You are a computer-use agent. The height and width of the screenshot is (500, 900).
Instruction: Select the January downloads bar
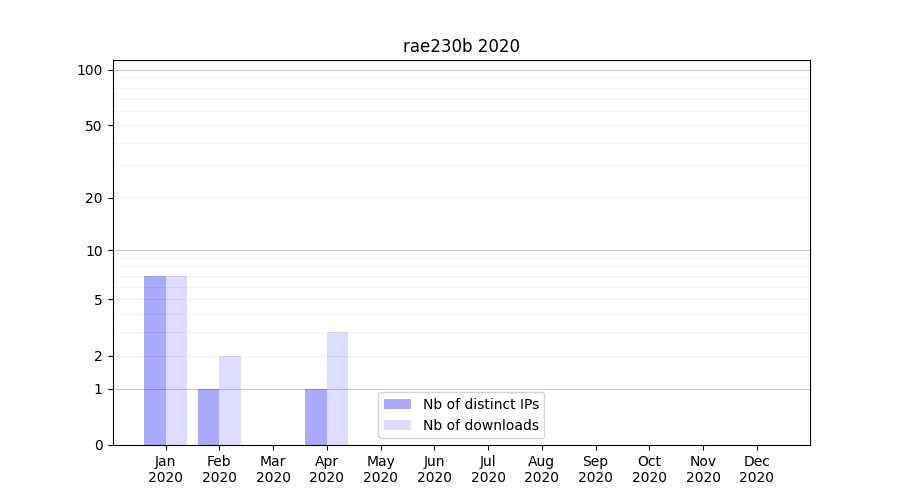click(x=177, y=360)
